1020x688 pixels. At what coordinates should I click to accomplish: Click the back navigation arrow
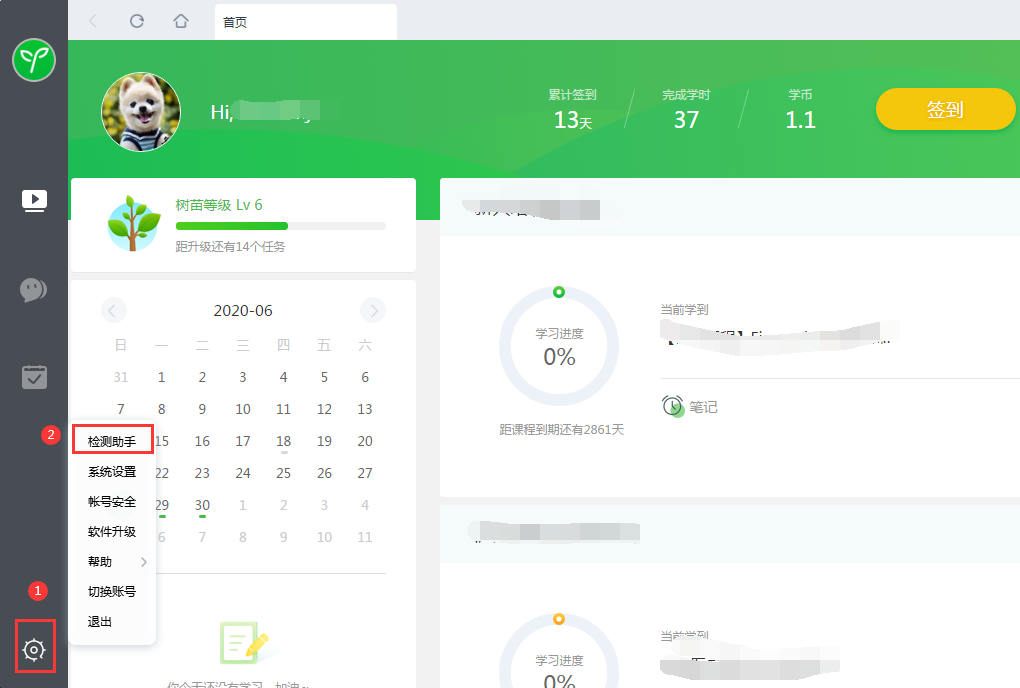(93, 21)
